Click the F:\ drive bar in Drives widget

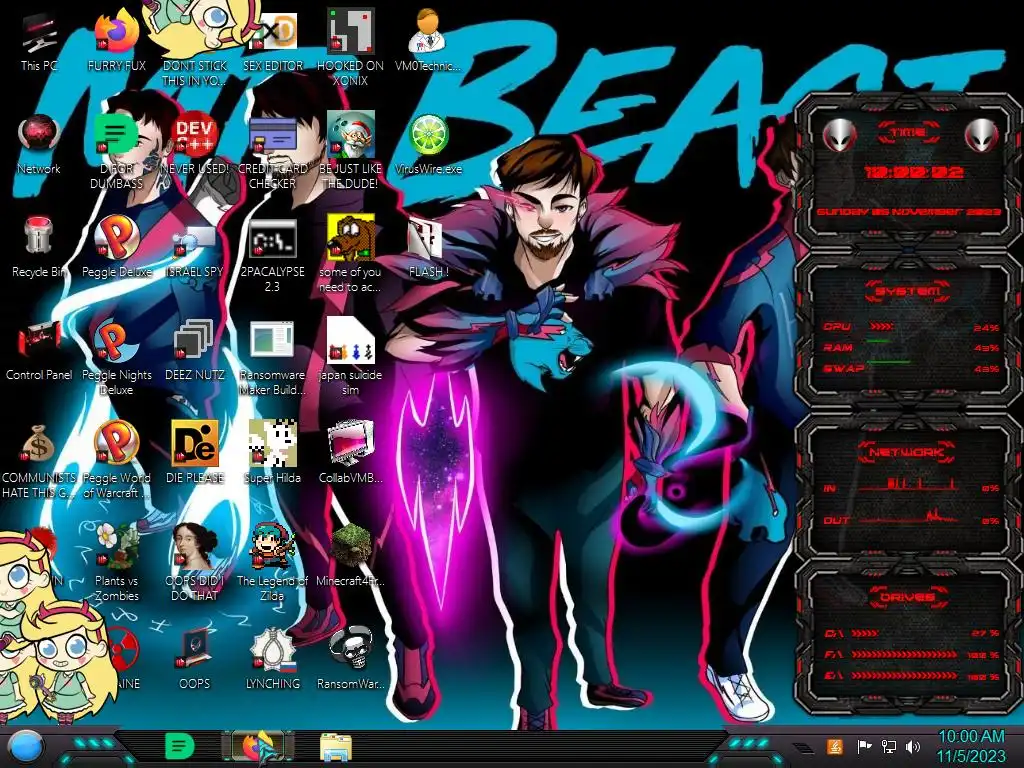tap(912, 654)
